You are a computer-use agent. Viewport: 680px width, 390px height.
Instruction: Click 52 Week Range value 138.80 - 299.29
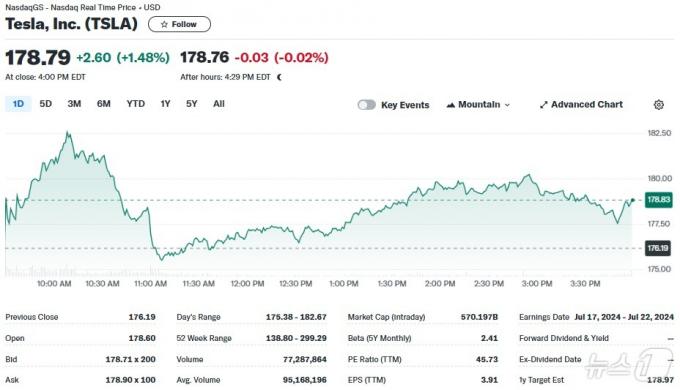(296, 338)
